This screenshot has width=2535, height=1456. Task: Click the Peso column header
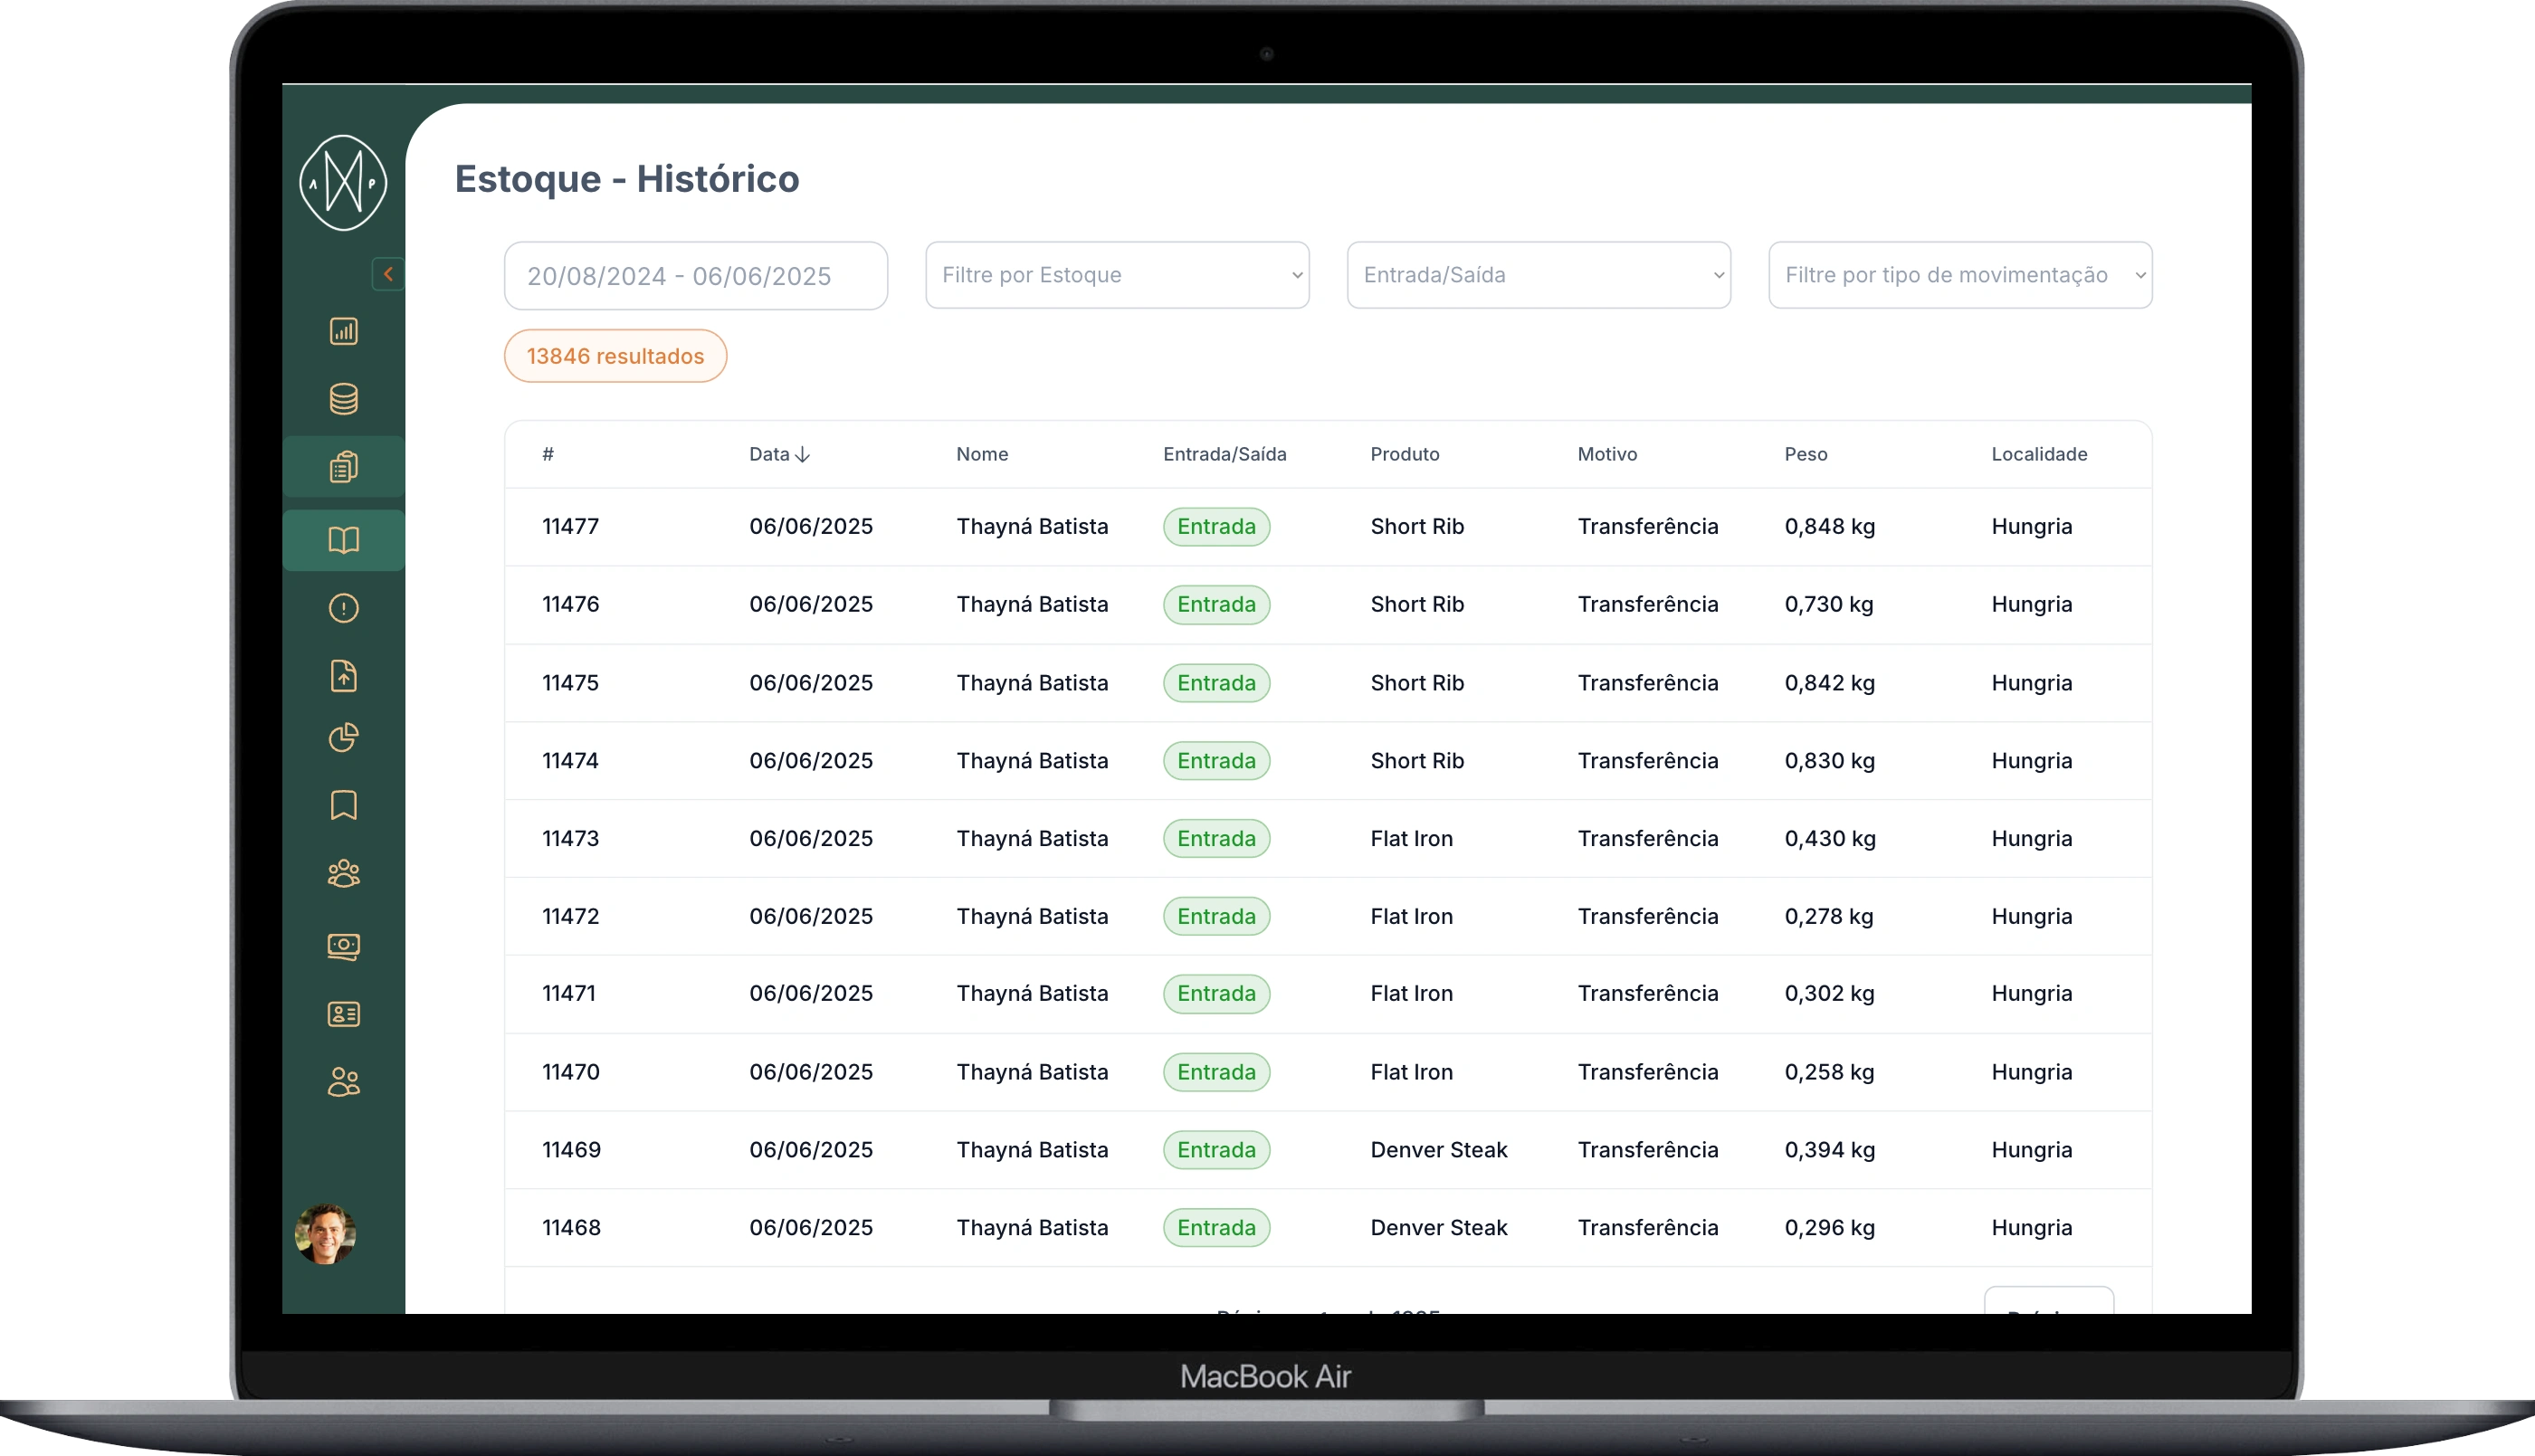tap(1805, 454)
